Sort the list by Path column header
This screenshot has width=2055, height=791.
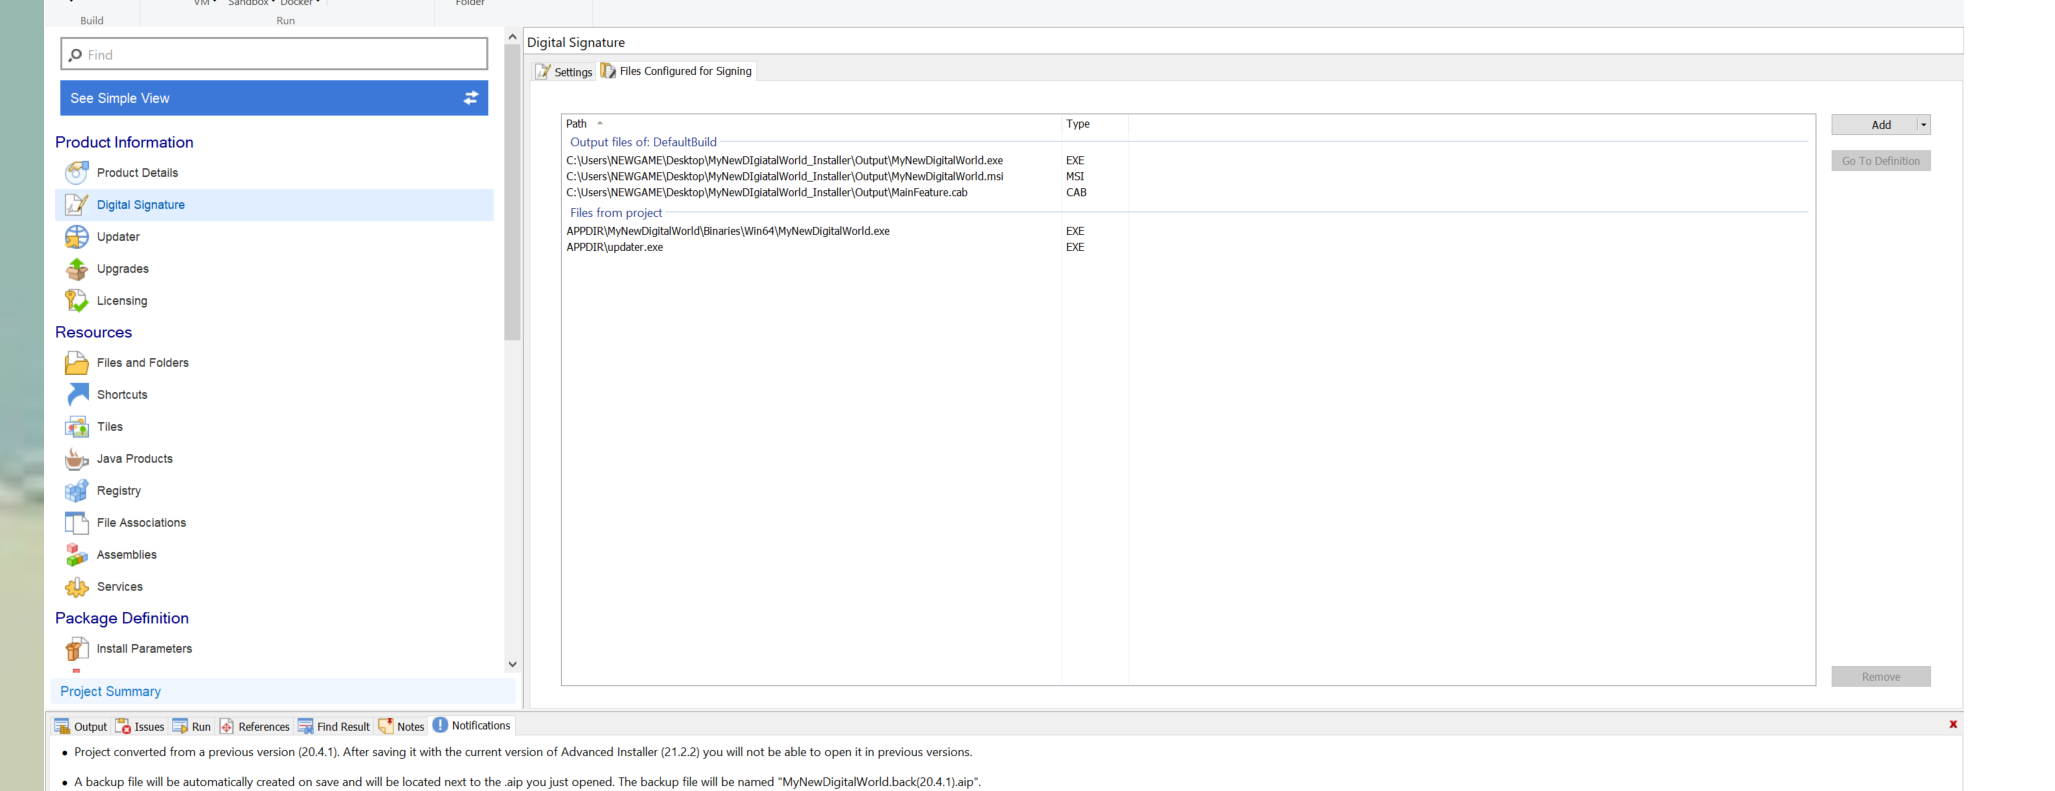pyautogui.click(x=577, y=124)
